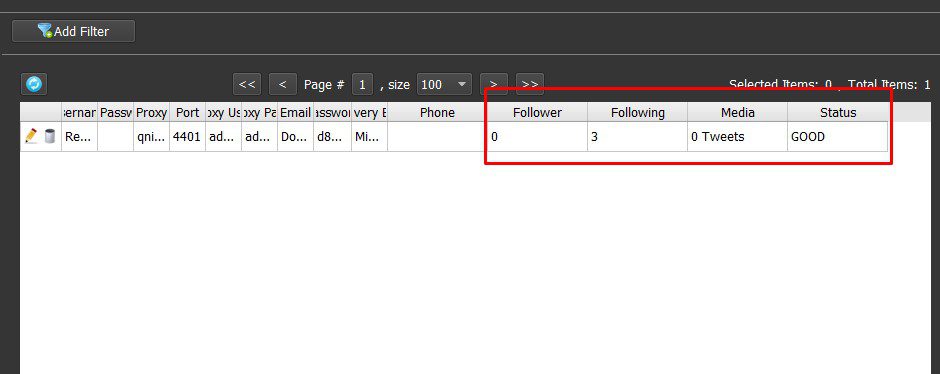Delete the account row with trash icon
This screenshot has height=374, width=940.
(x=50, y=137)
